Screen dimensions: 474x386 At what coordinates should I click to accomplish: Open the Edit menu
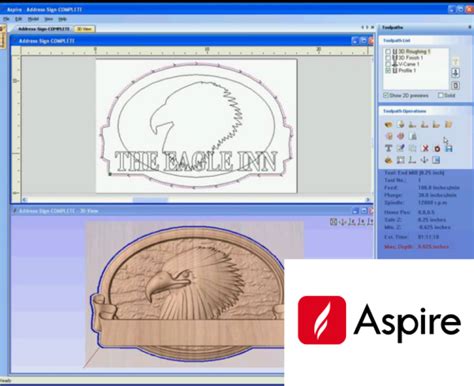point(19,19)
